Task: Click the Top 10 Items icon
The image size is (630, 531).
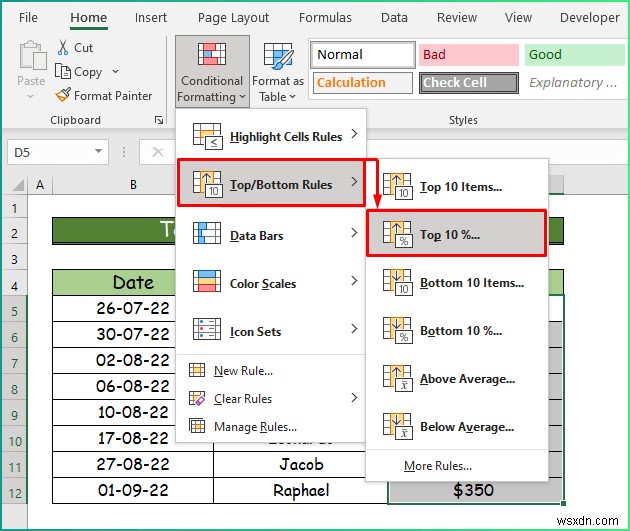Action: tap(397, 186)
